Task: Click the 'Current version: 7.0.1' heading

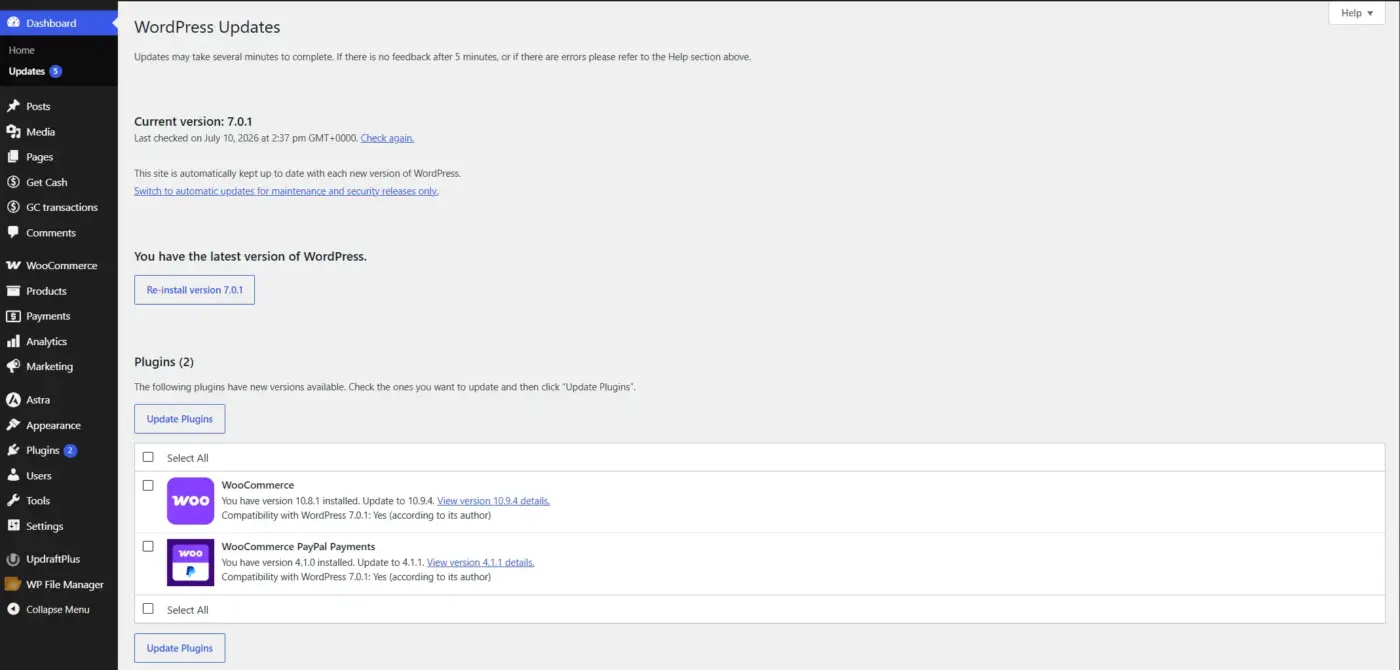Action: coord(193,122)
